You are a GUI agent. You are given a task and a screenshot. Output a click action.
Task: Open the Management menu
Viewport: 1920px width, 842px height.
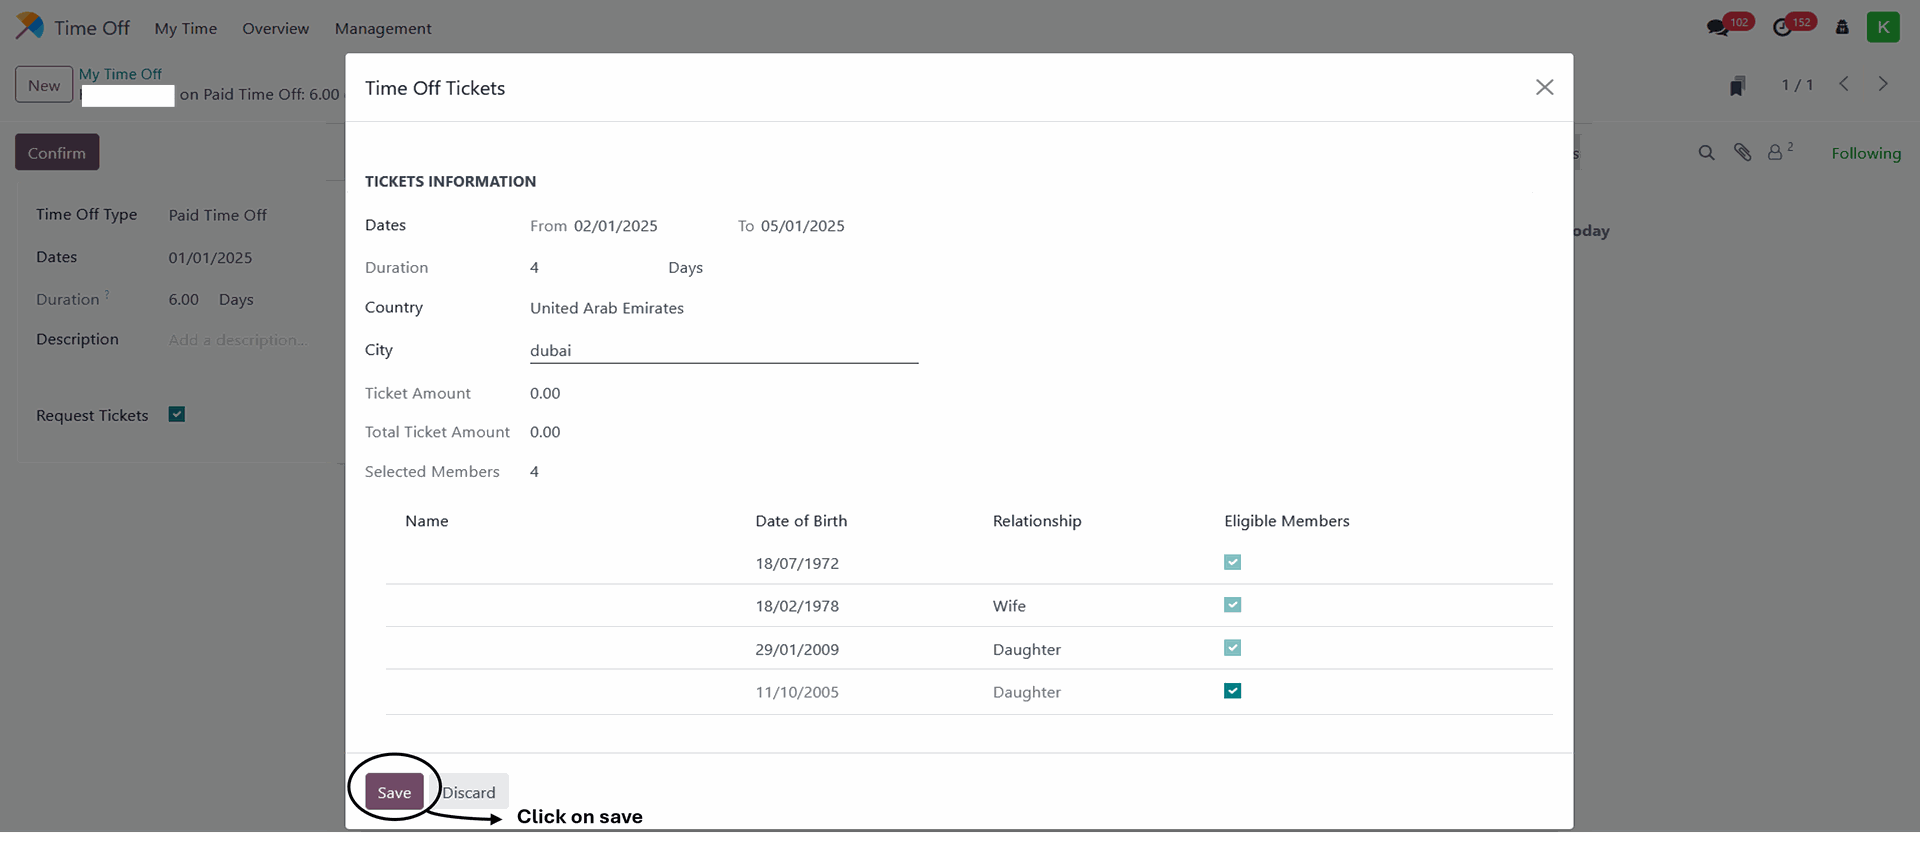pyautogui.click(x=383, y=28)
